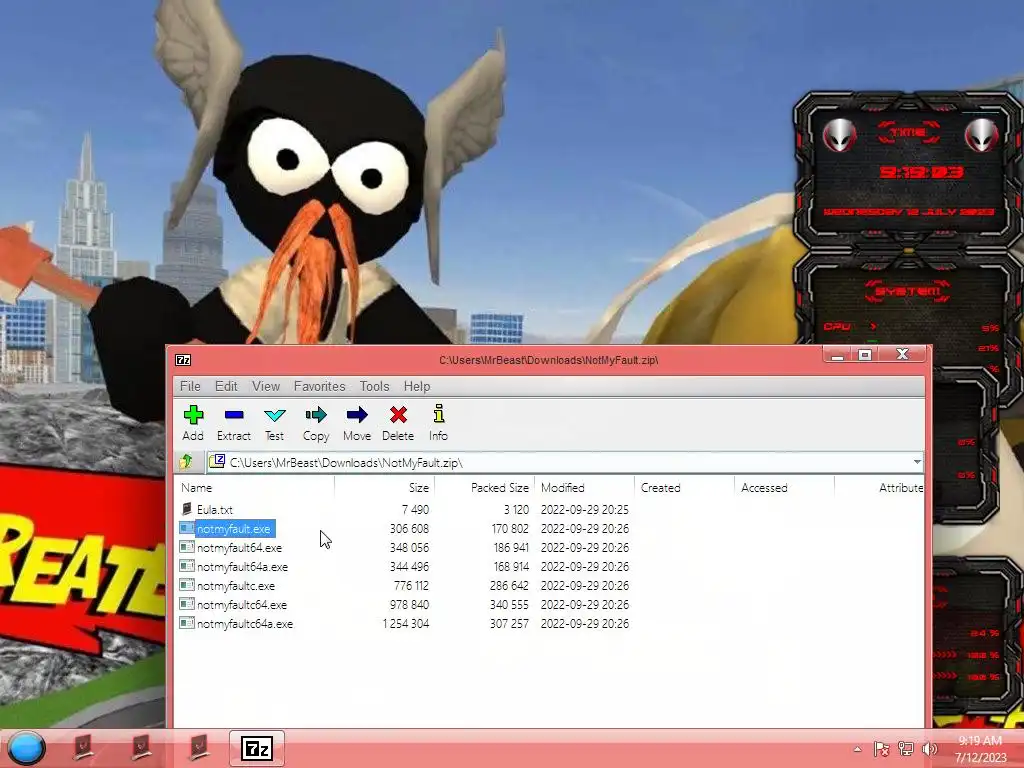
Task: Open the Tools menu
Action: [x=374, y=386]
